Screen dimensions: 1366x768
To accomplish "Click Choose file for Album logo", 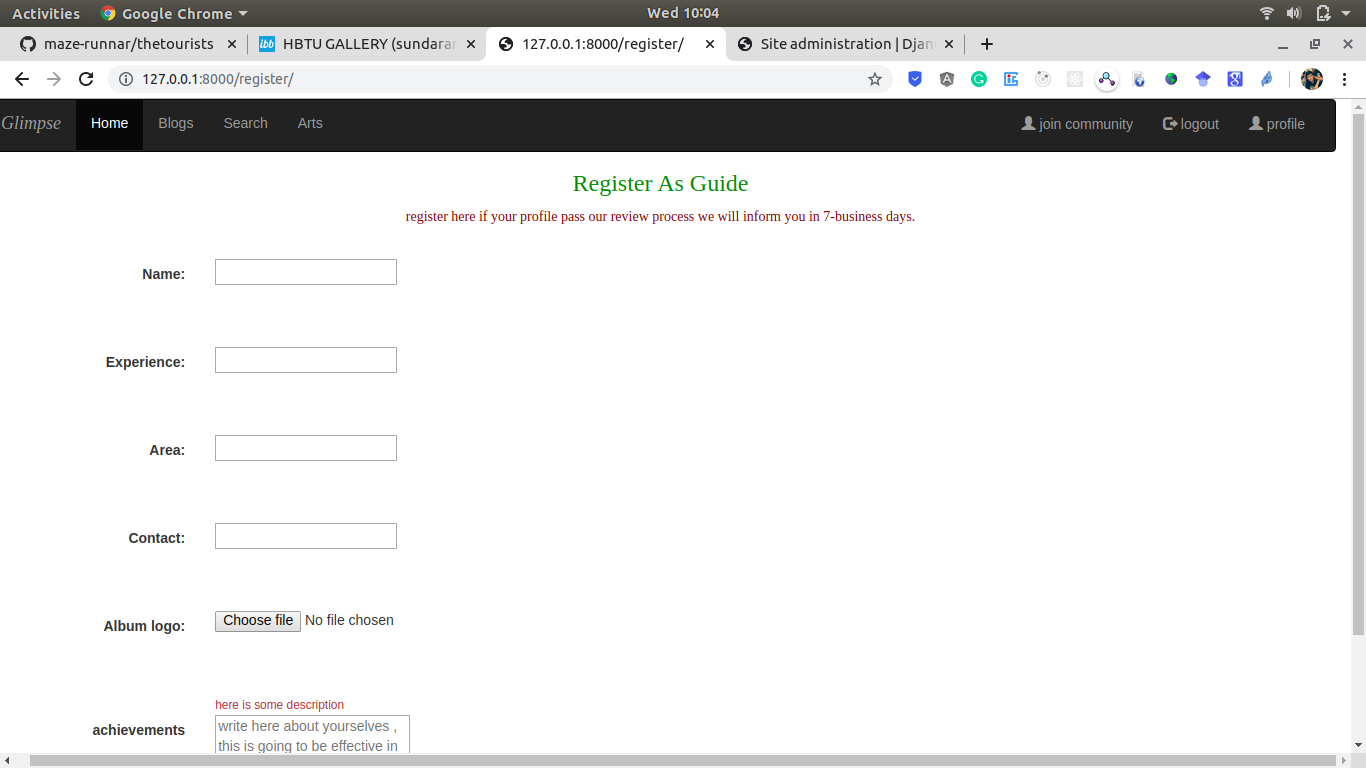I will 257,621.
